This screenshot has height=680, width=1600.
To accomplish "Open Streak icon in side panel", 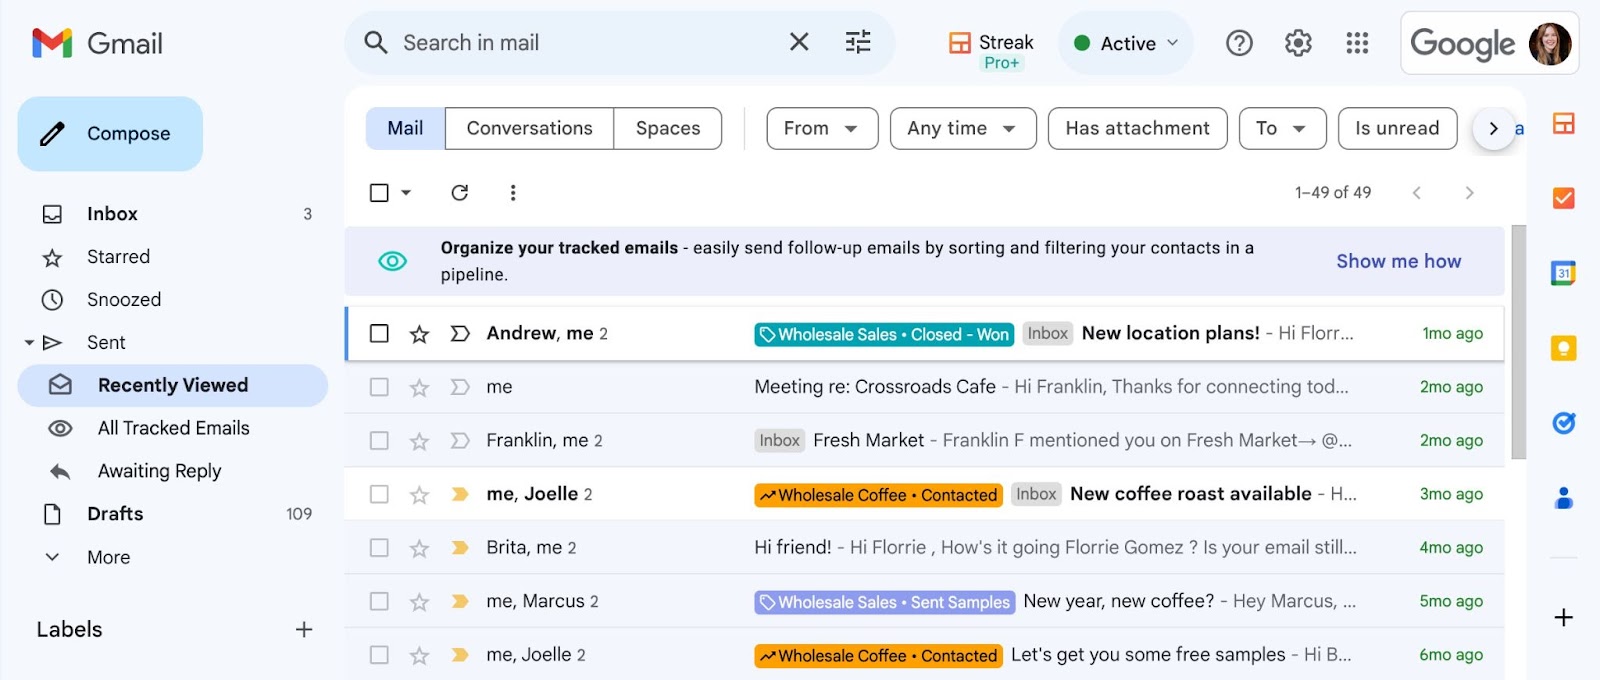I will (x=1564, y=123).
